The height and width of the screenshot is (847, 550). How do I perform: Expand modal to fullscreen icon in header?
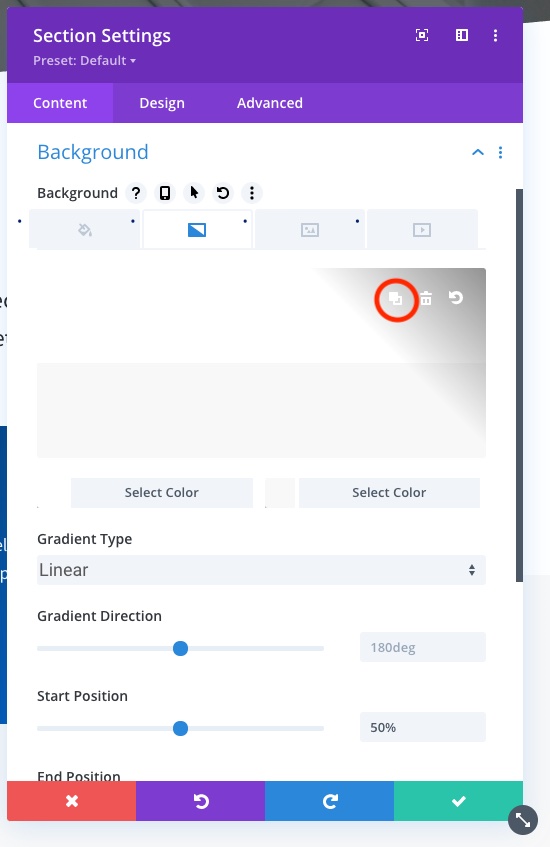pyautogui.click(x=422, y=35)
